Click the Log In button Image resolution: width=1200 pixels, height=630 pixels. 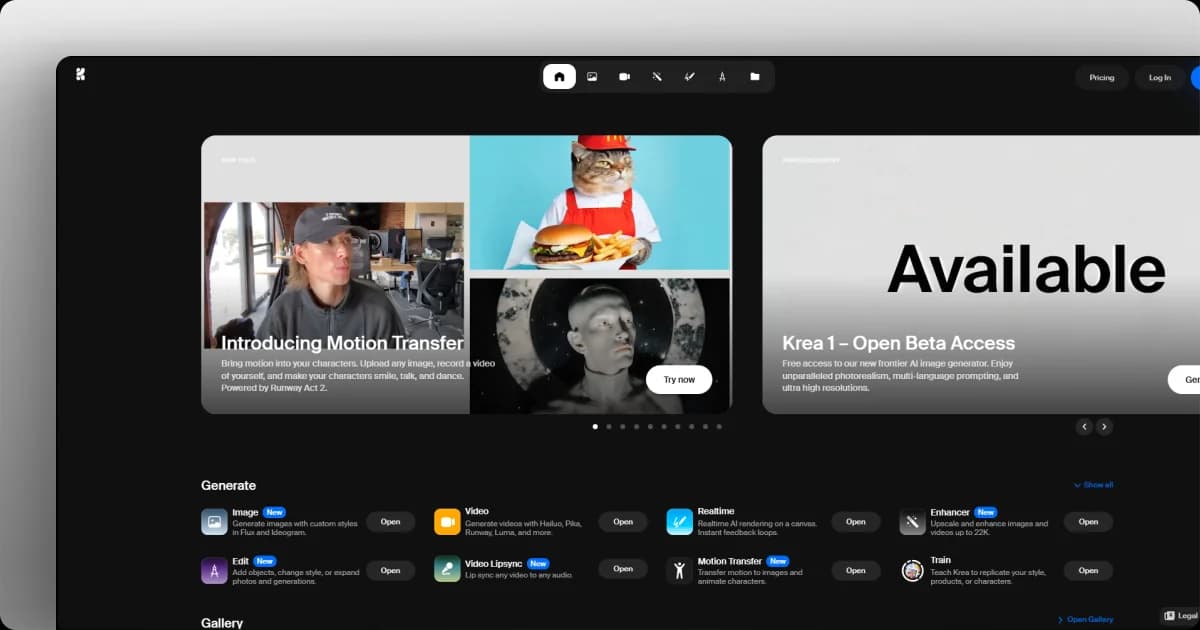(x=1160, y=77)
